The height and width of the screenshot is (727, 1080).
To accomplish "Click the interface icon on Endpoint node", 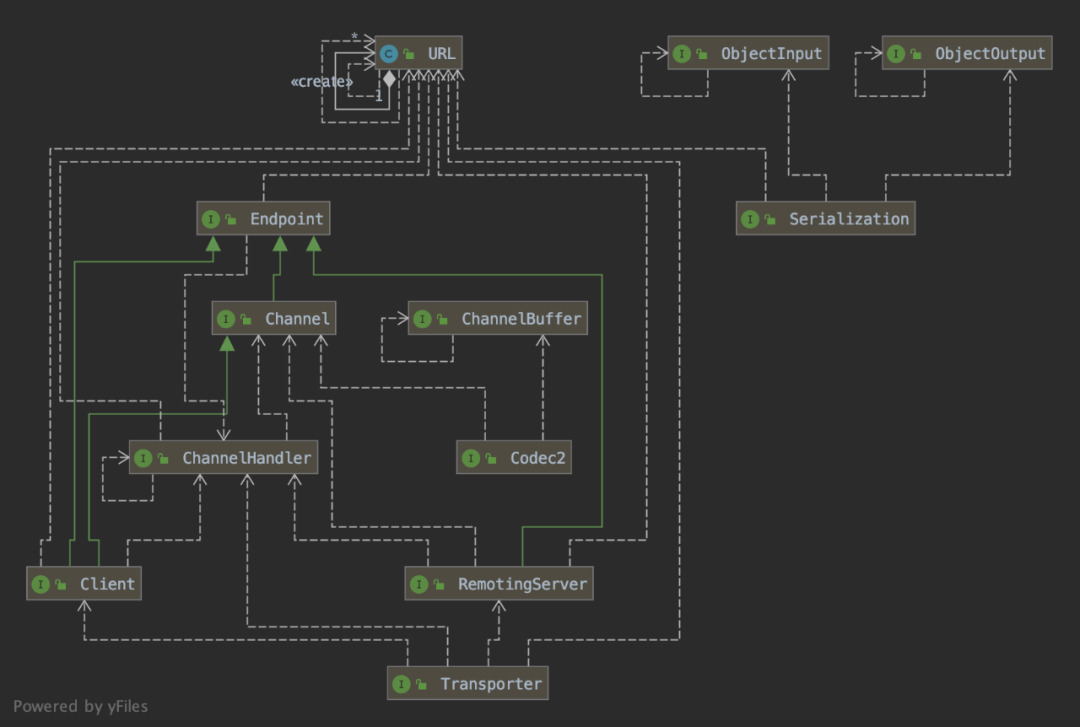I will [210, 219].
